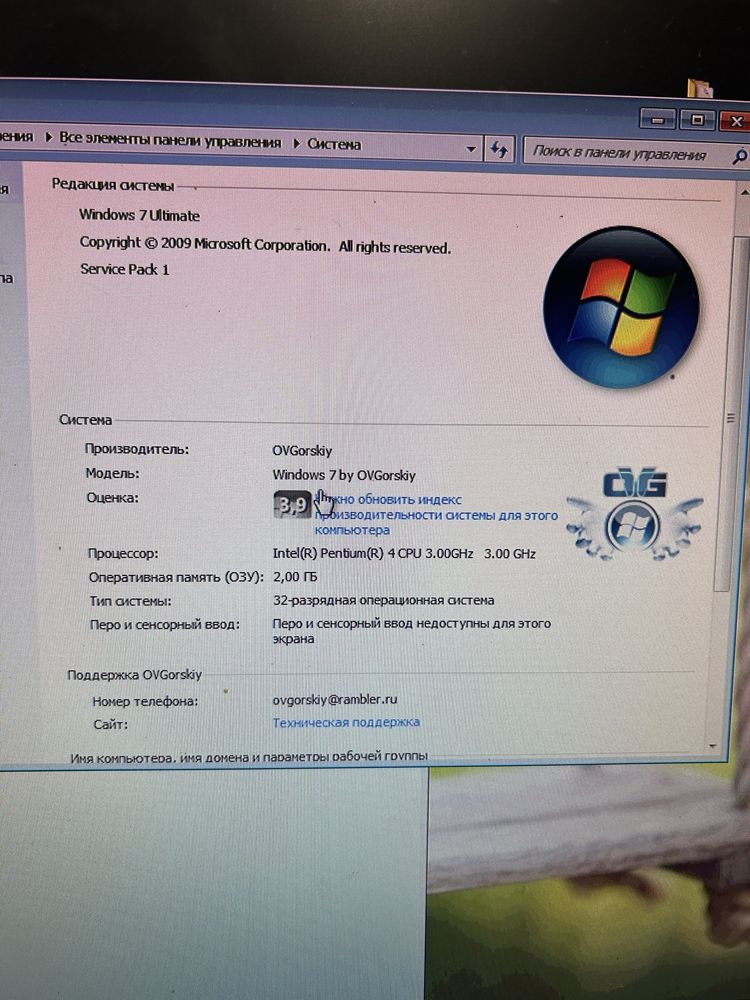Click the Windows 7 orb logo
The width and height of the screenshot is (750, 1000).
coord(621,307)
